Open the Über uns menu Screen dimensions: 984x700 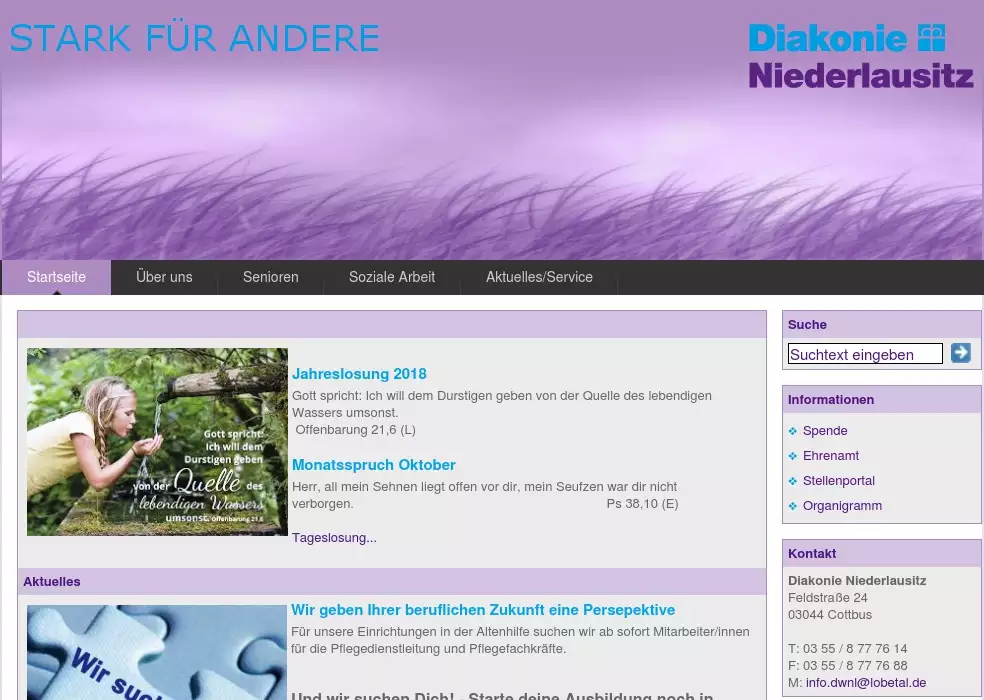[x=164, y=277]
